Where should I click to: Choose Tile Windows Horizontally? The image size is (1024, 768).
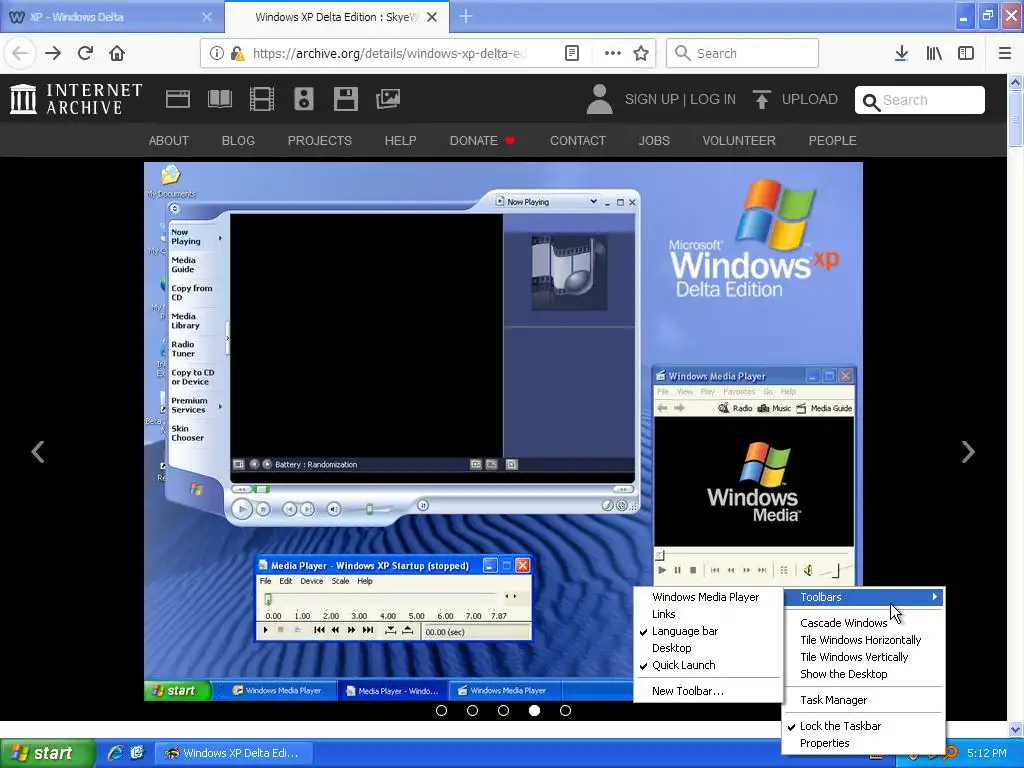863,640
